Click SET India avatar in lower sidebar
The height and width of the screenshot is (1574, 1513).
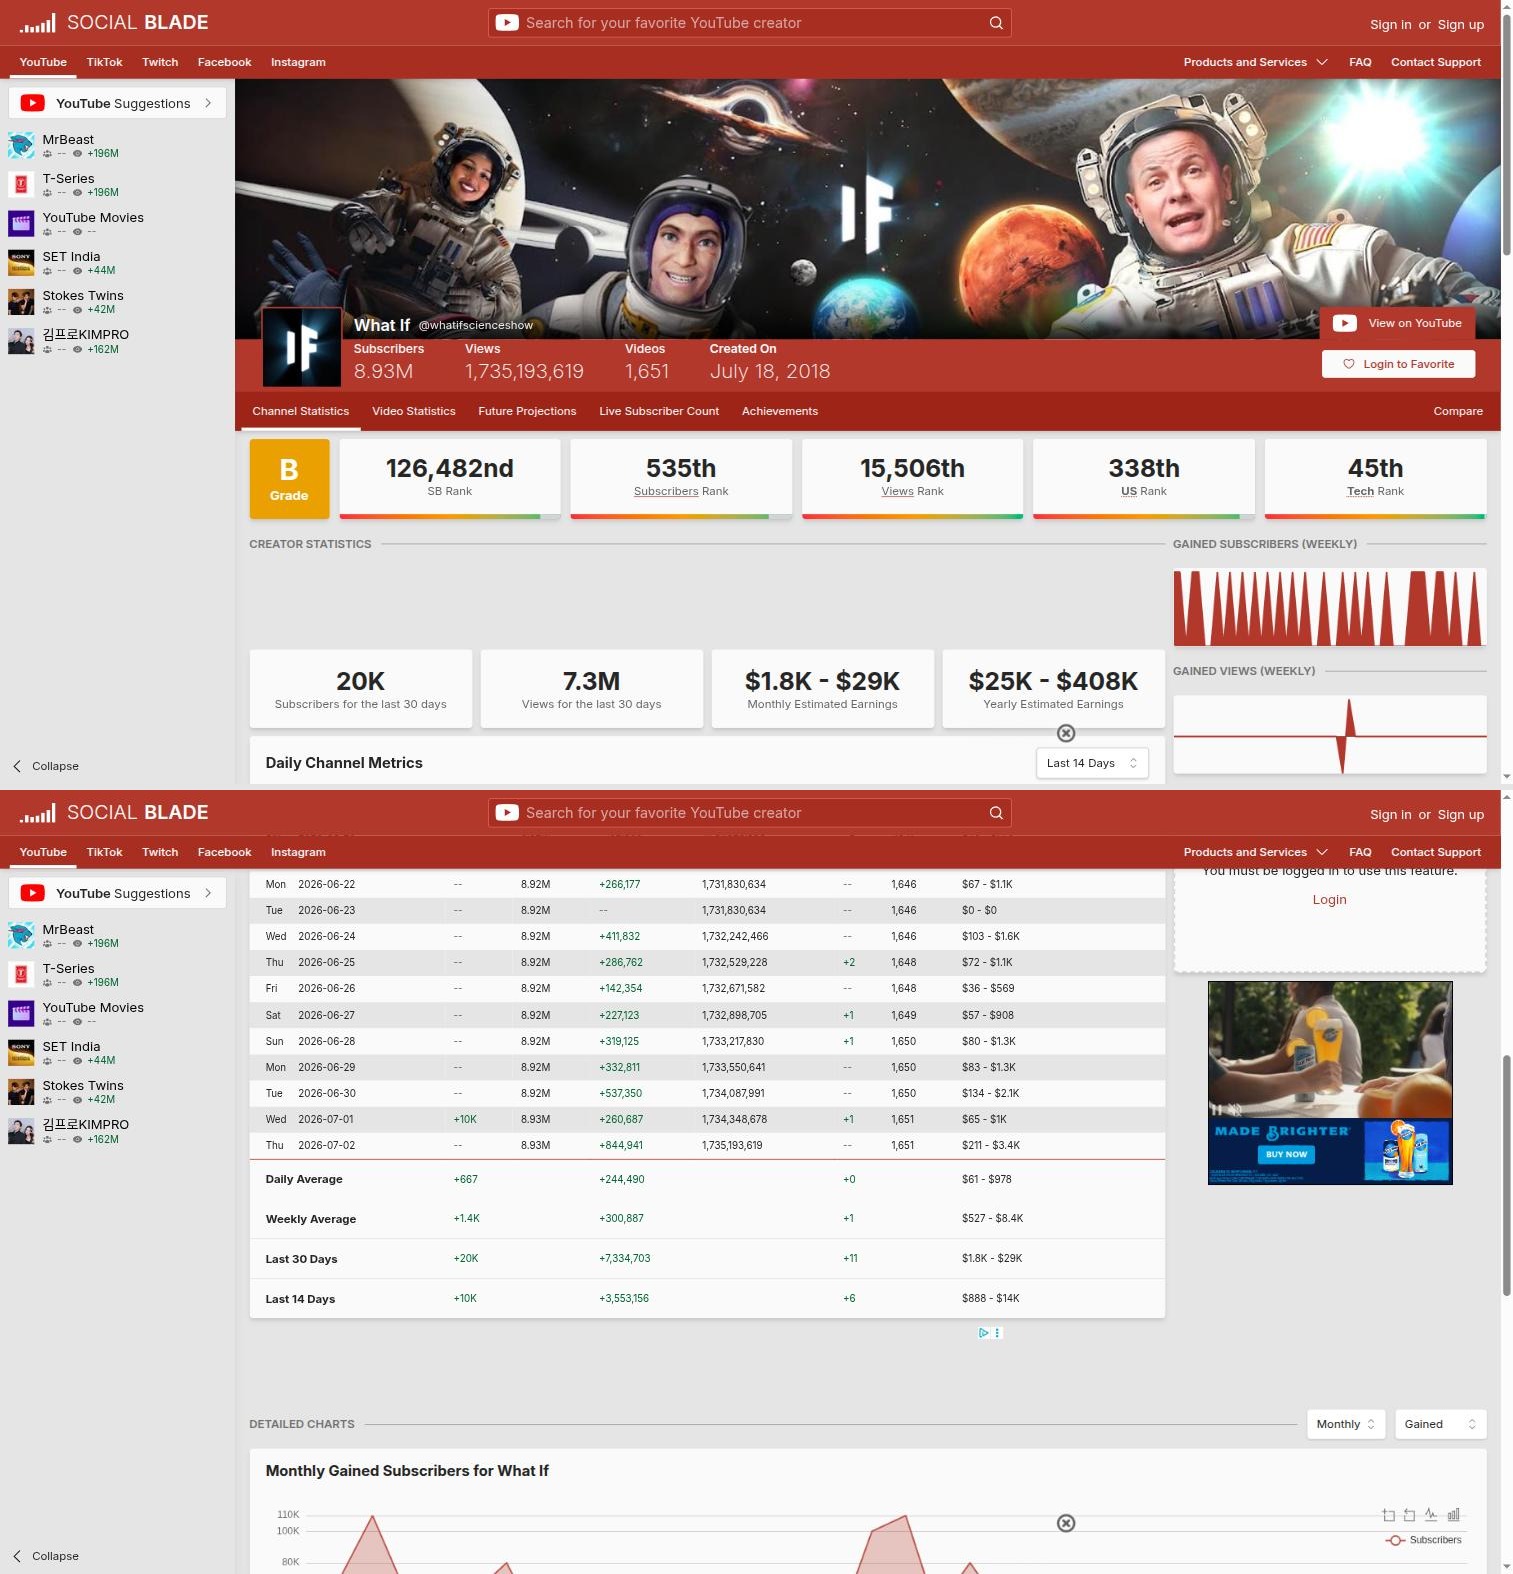pyautogui.click(x=21, y=1052)
